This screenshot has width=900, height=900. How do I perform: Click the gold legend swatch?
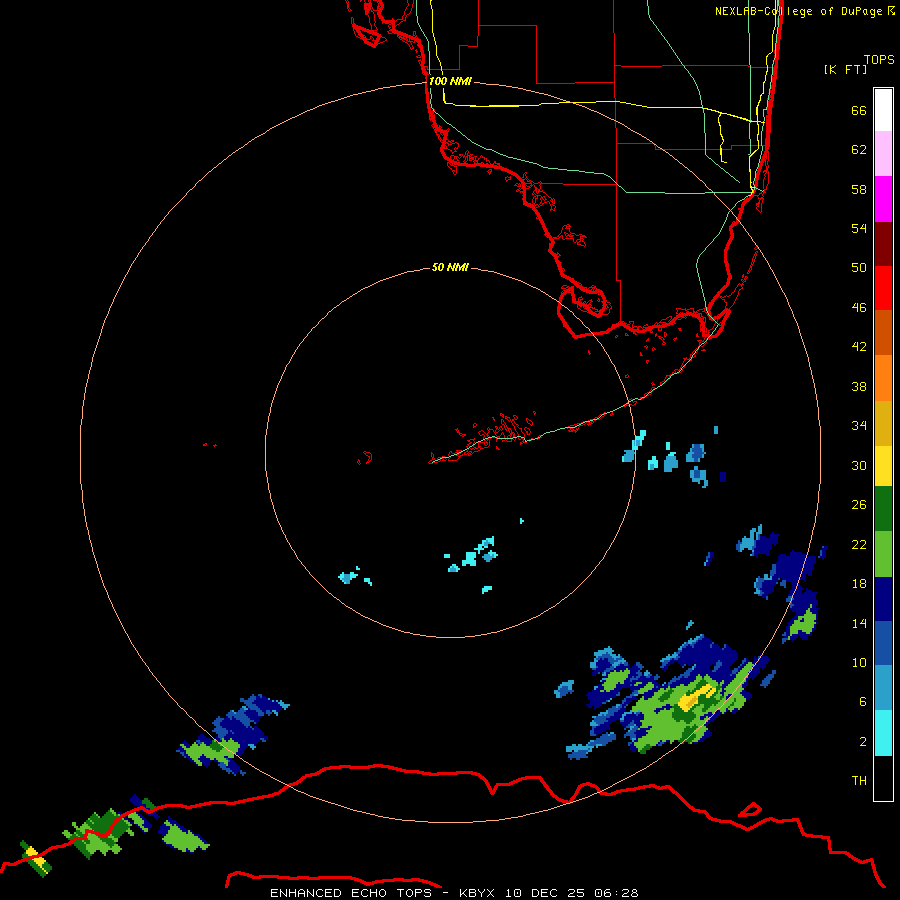tap(883, 423)
